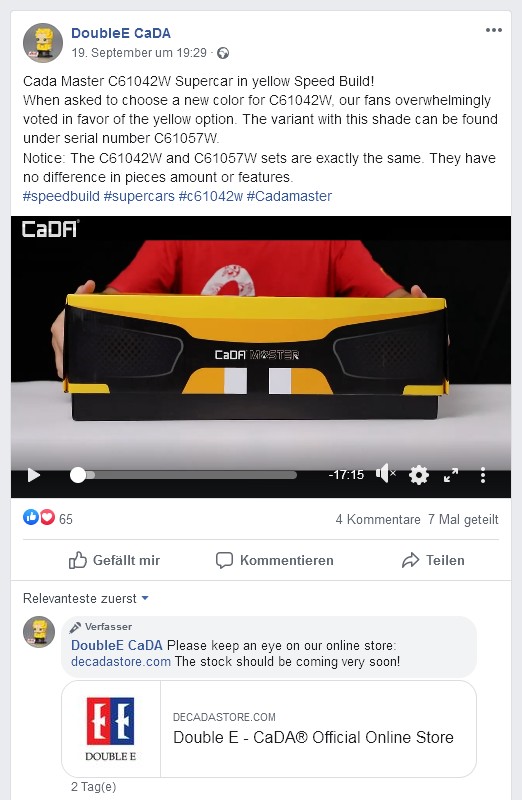
Task: Play the speed build video
Action: point(34,475)
